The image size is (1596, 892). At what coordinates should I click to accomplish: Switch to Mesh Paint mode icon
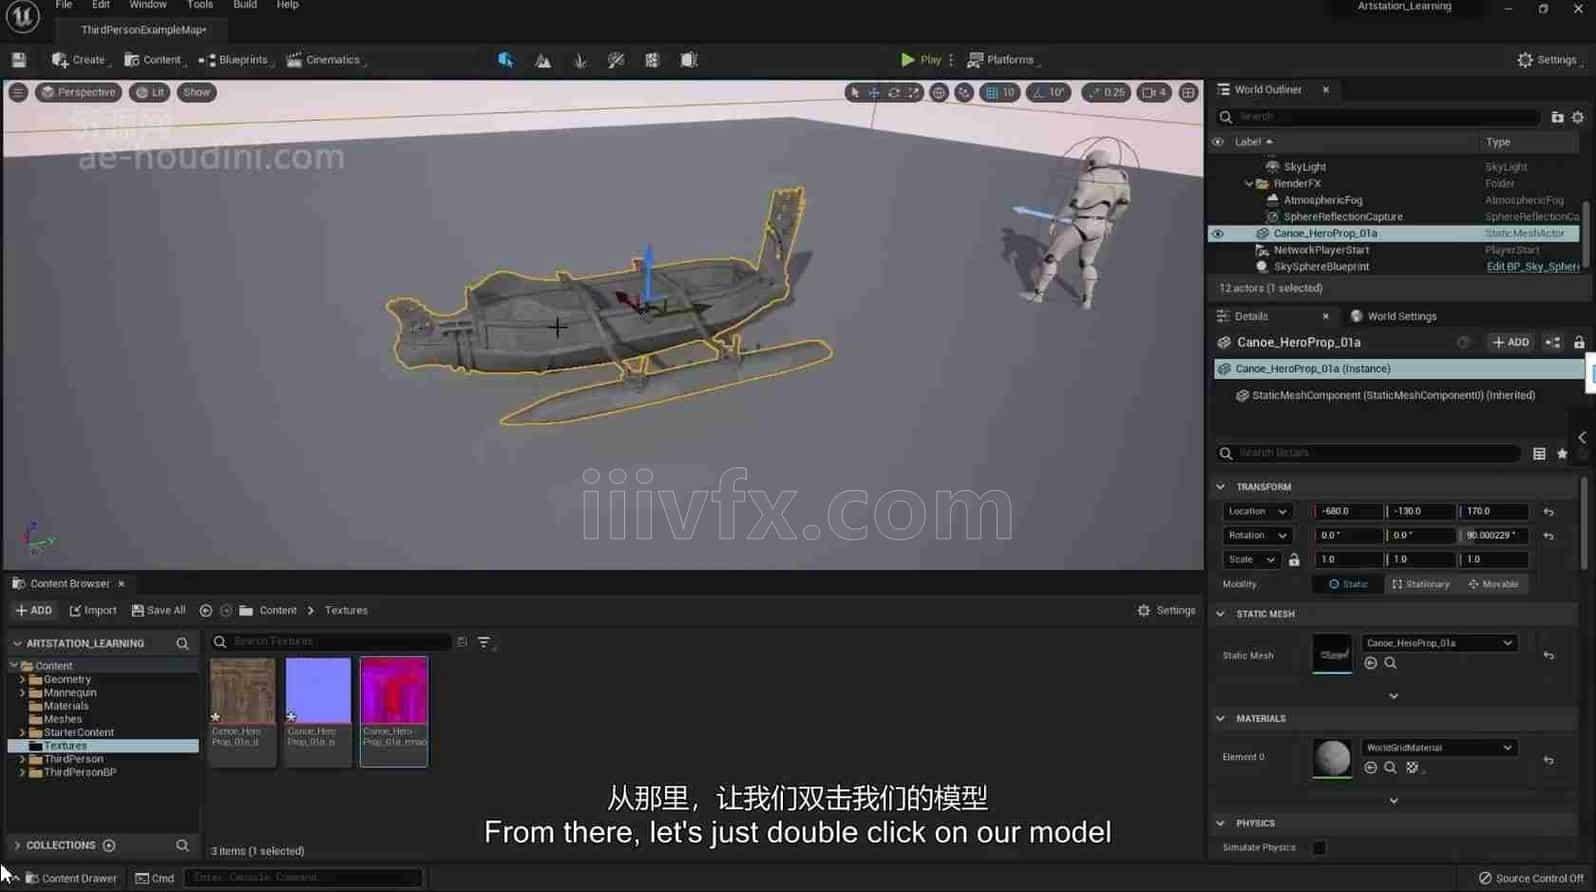[616, 60]
